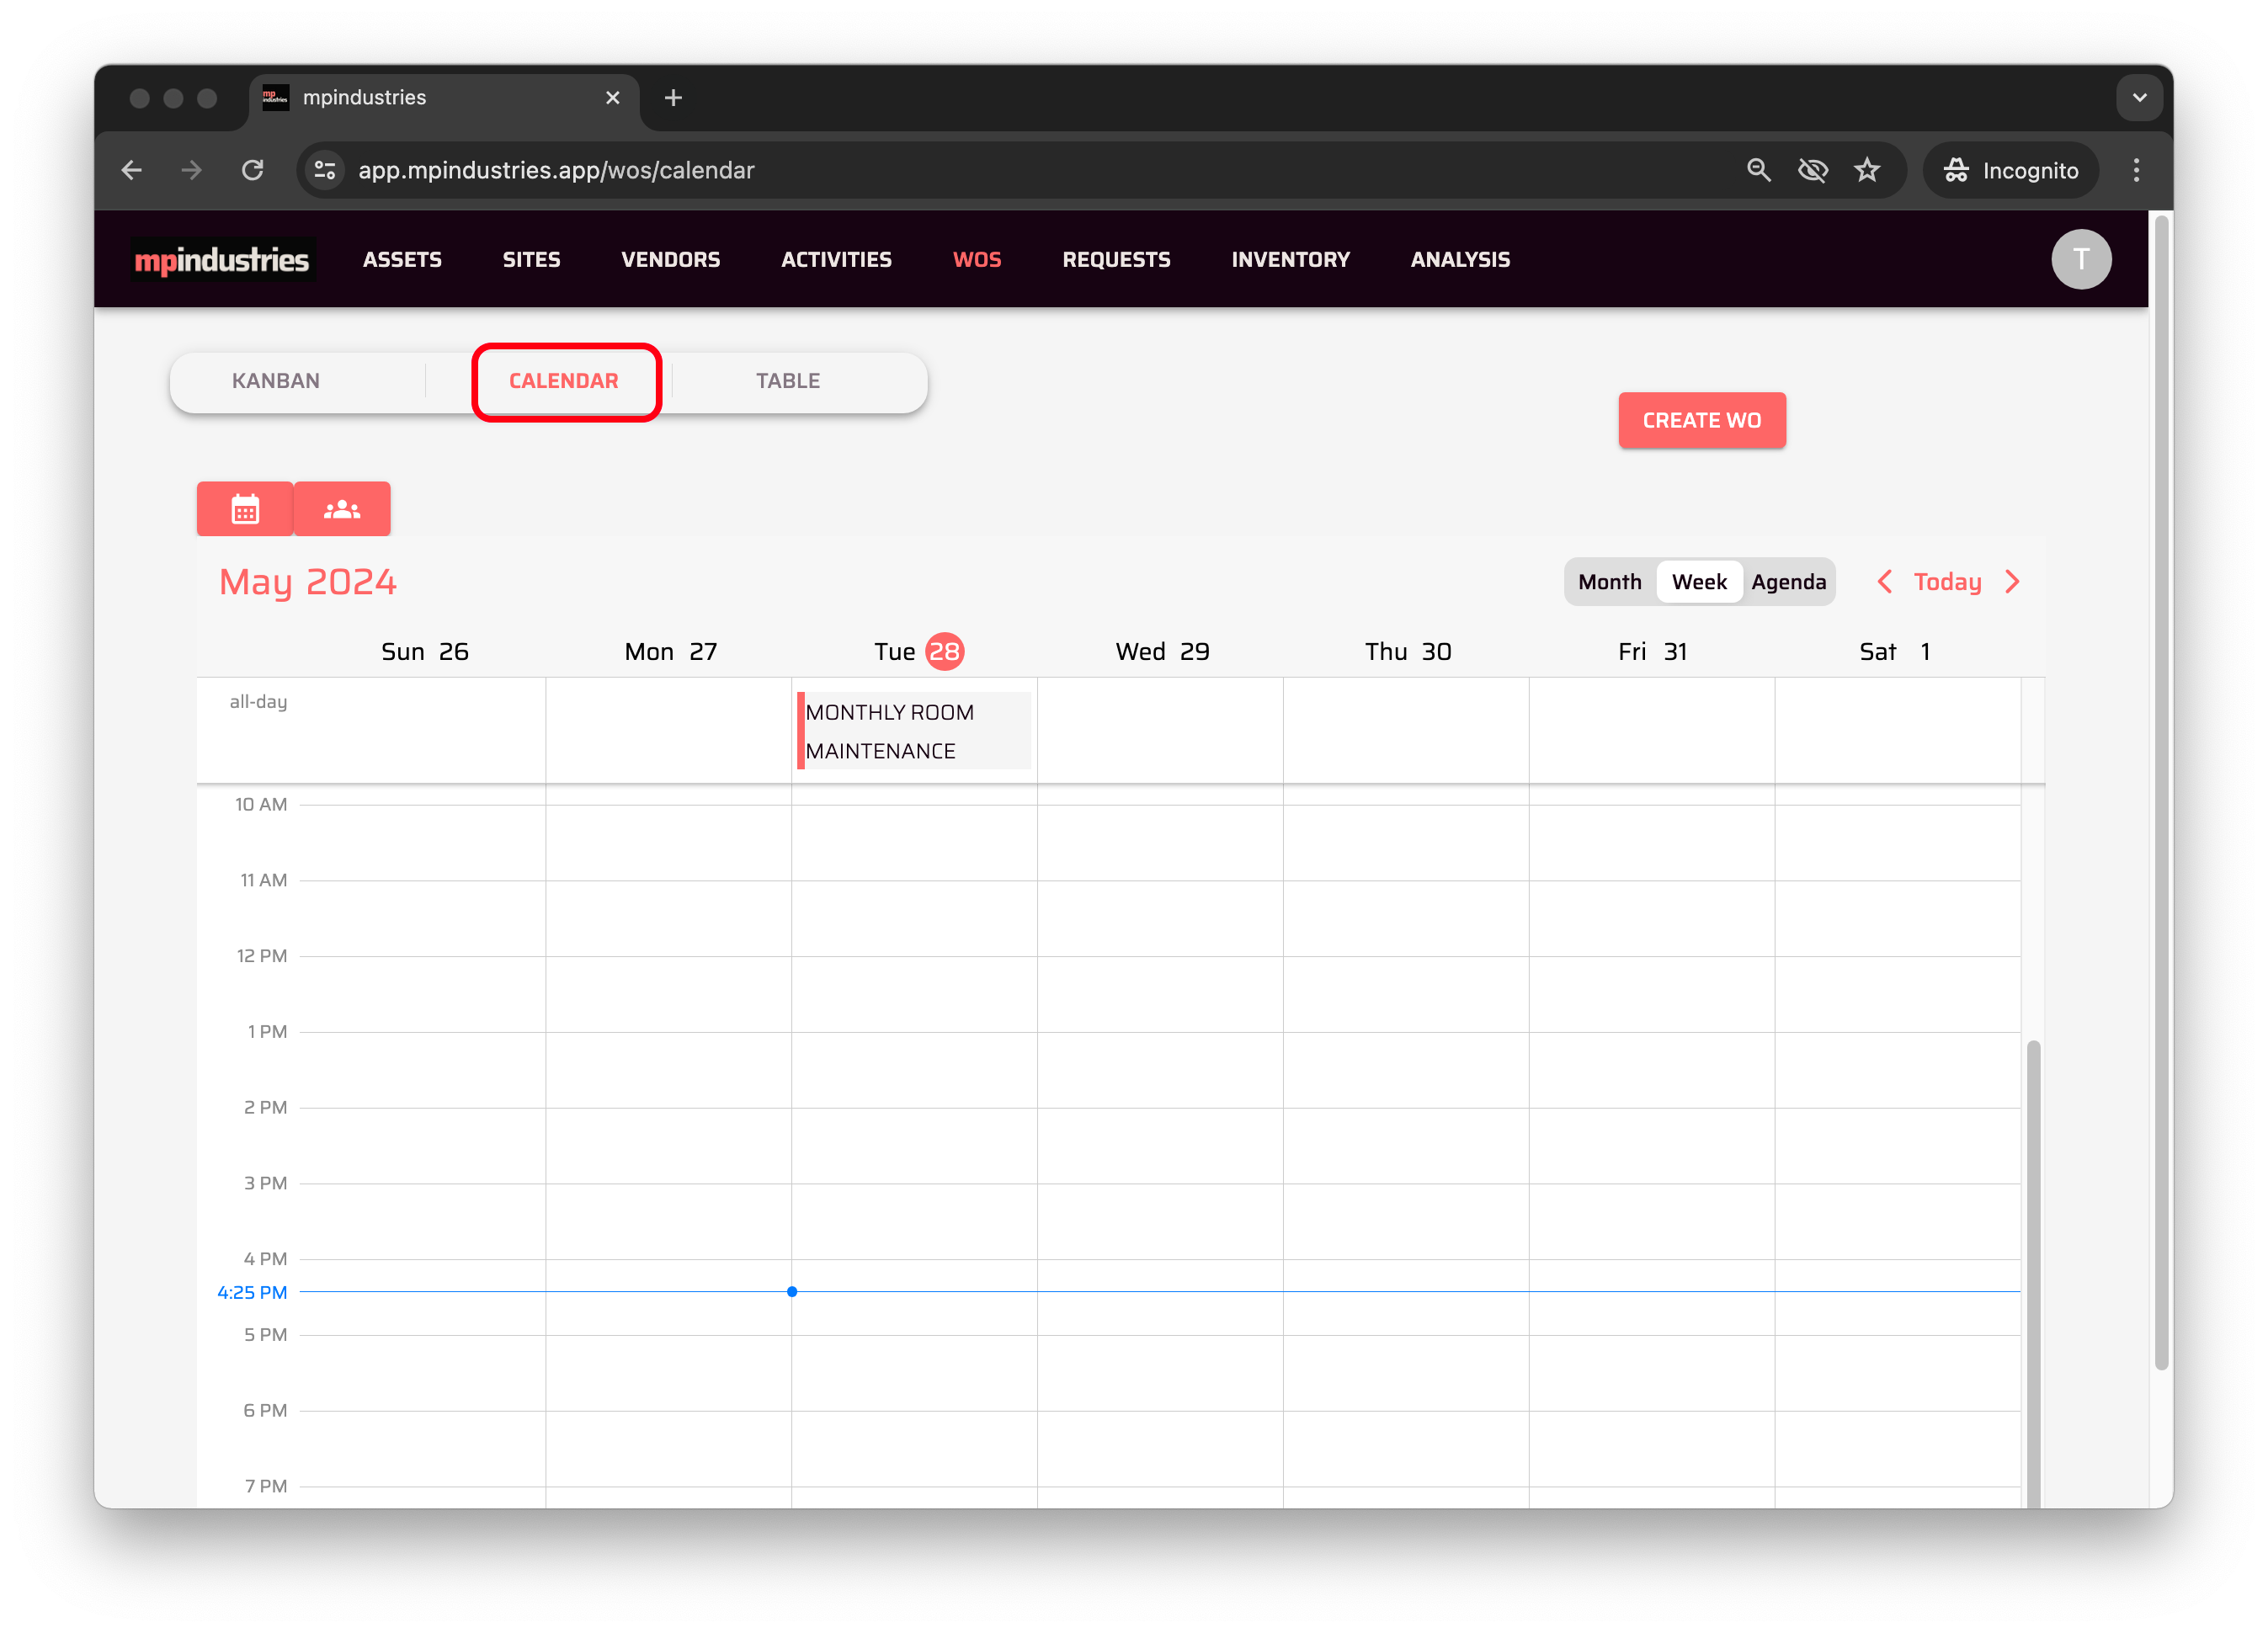
Task: Click the tracking protection eye icon
Action: pos(1812,170)
